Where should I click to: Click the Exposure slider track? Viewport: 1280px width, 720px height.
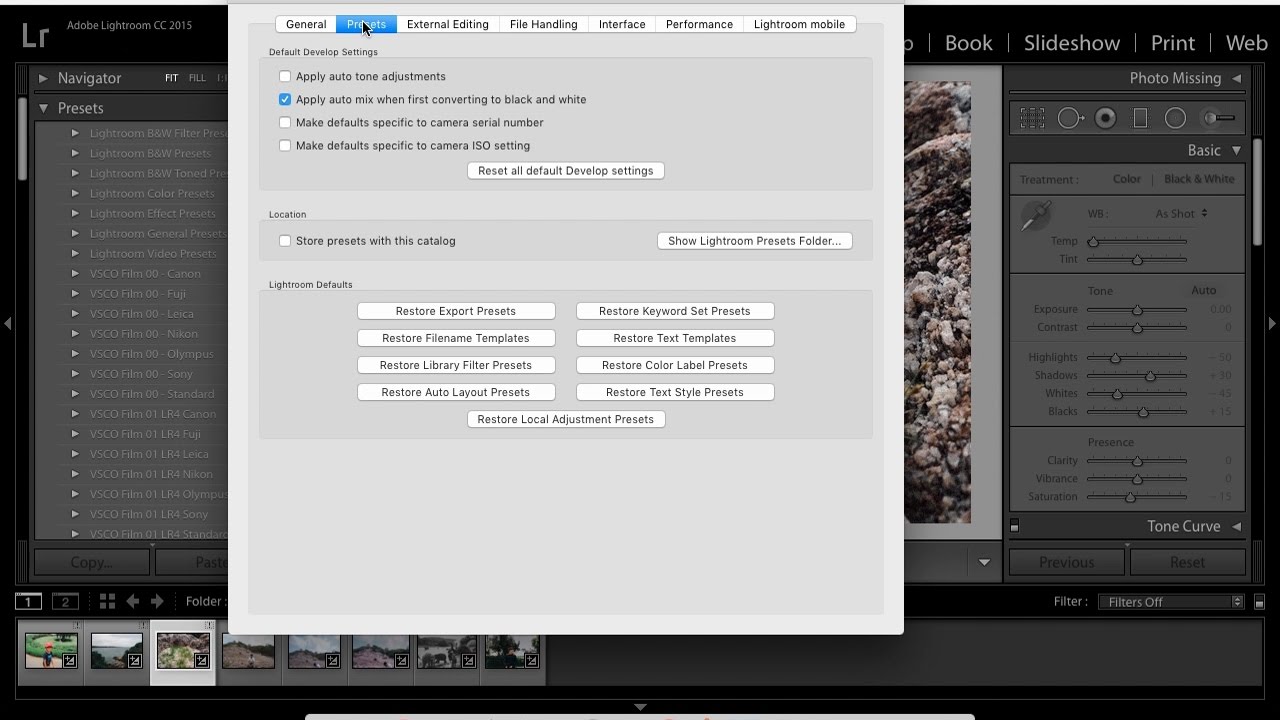coord(1137,310)
